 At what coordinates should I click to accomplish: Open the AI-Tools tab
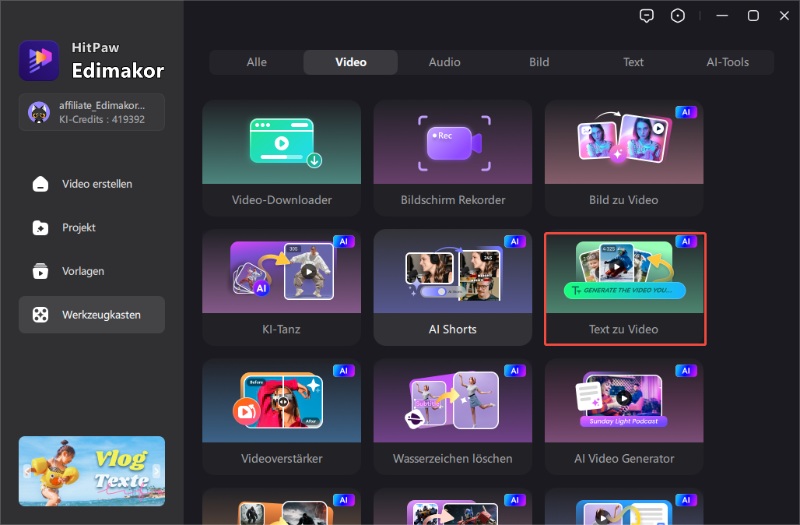[727, 62]
